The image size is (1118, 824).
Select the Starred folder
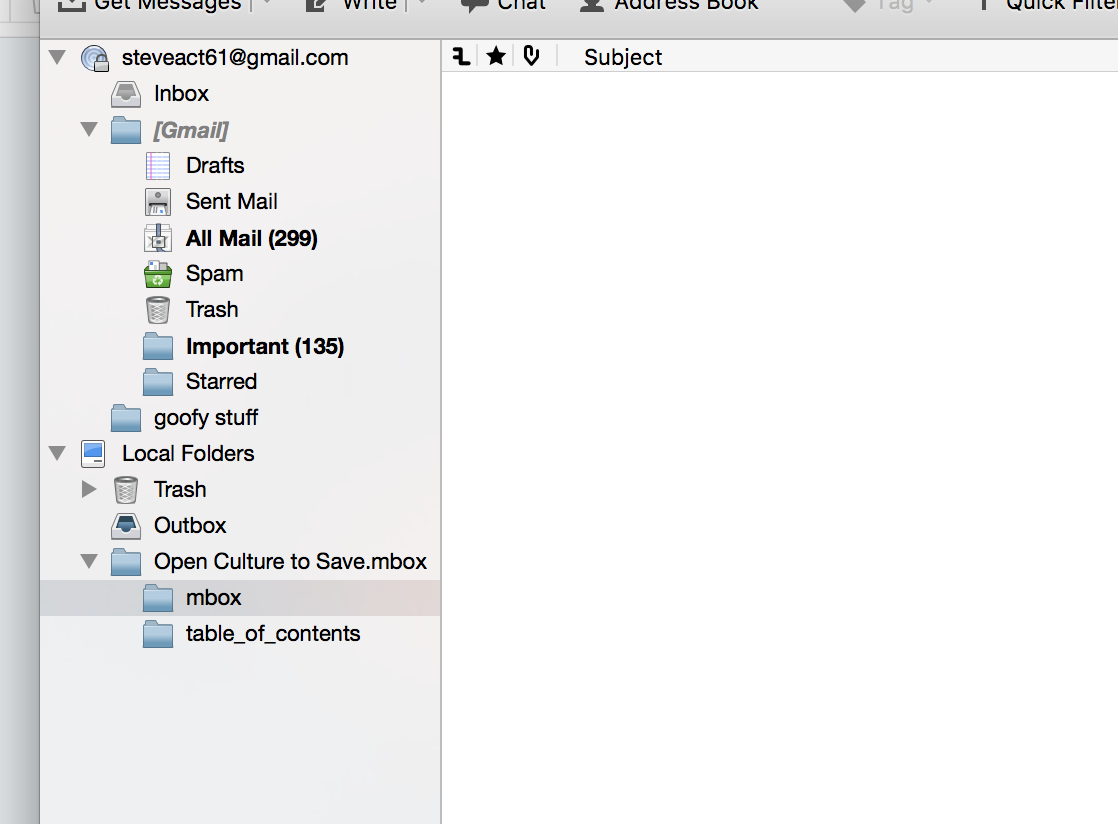tap(221, 382)
